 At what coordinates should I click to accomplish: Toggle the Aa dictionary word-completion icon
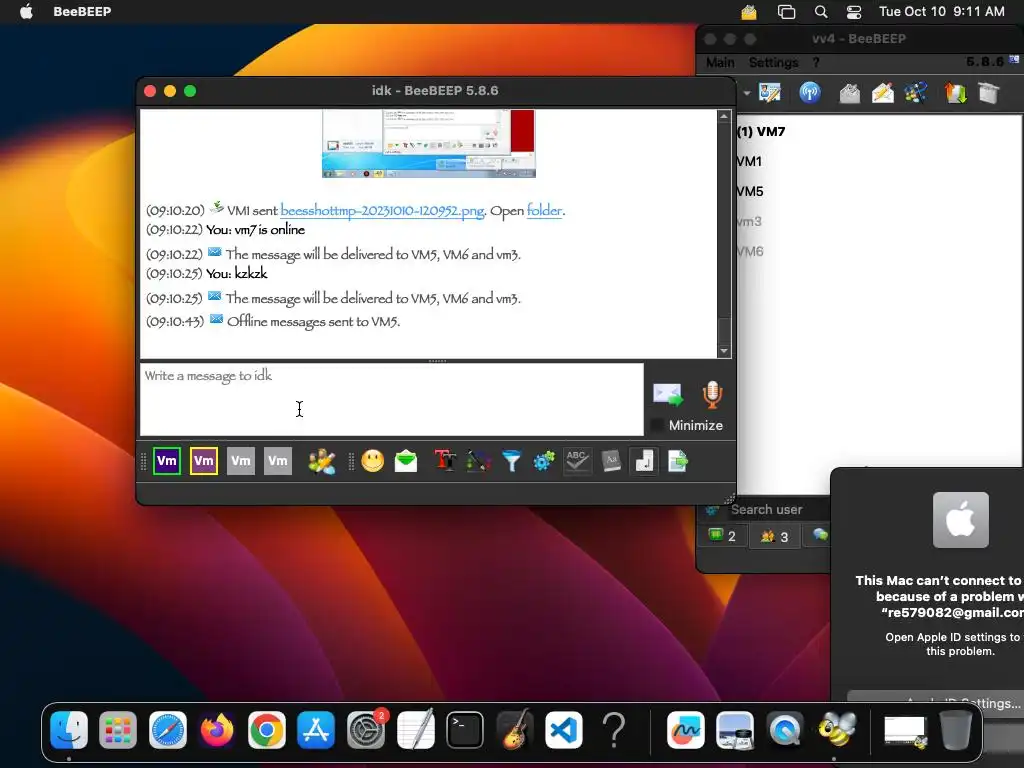[611, 461]
